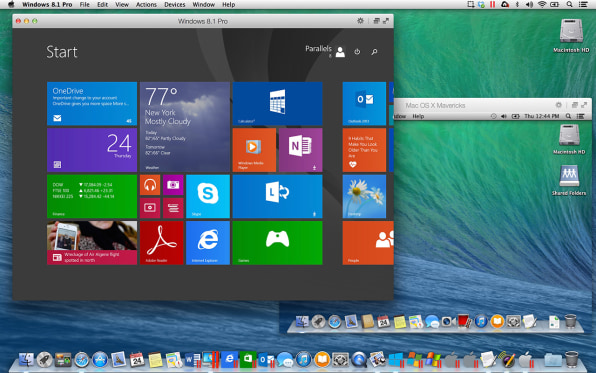Open the Weather tile showing 77°
The image size is (596, 373).
point(185,127)
